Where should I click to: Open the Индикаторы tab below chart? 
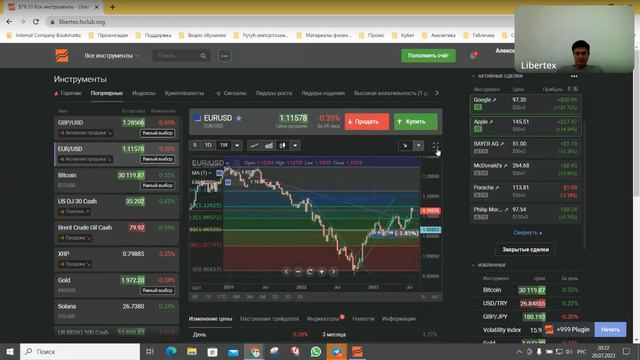tap(323, 319)
